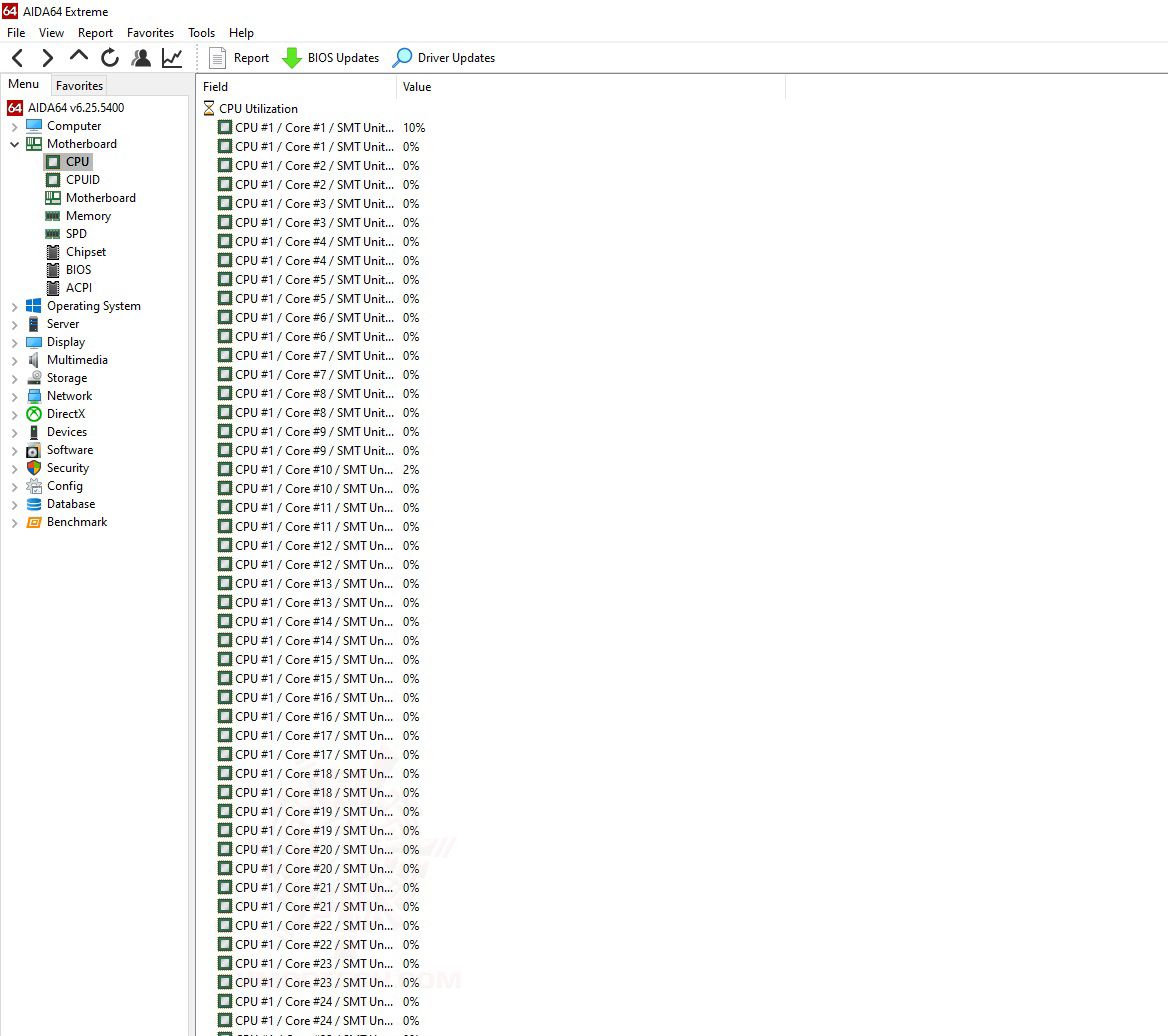Click the Display monitor icon
Screen dimensions: 1168x1036
(34, 342)
